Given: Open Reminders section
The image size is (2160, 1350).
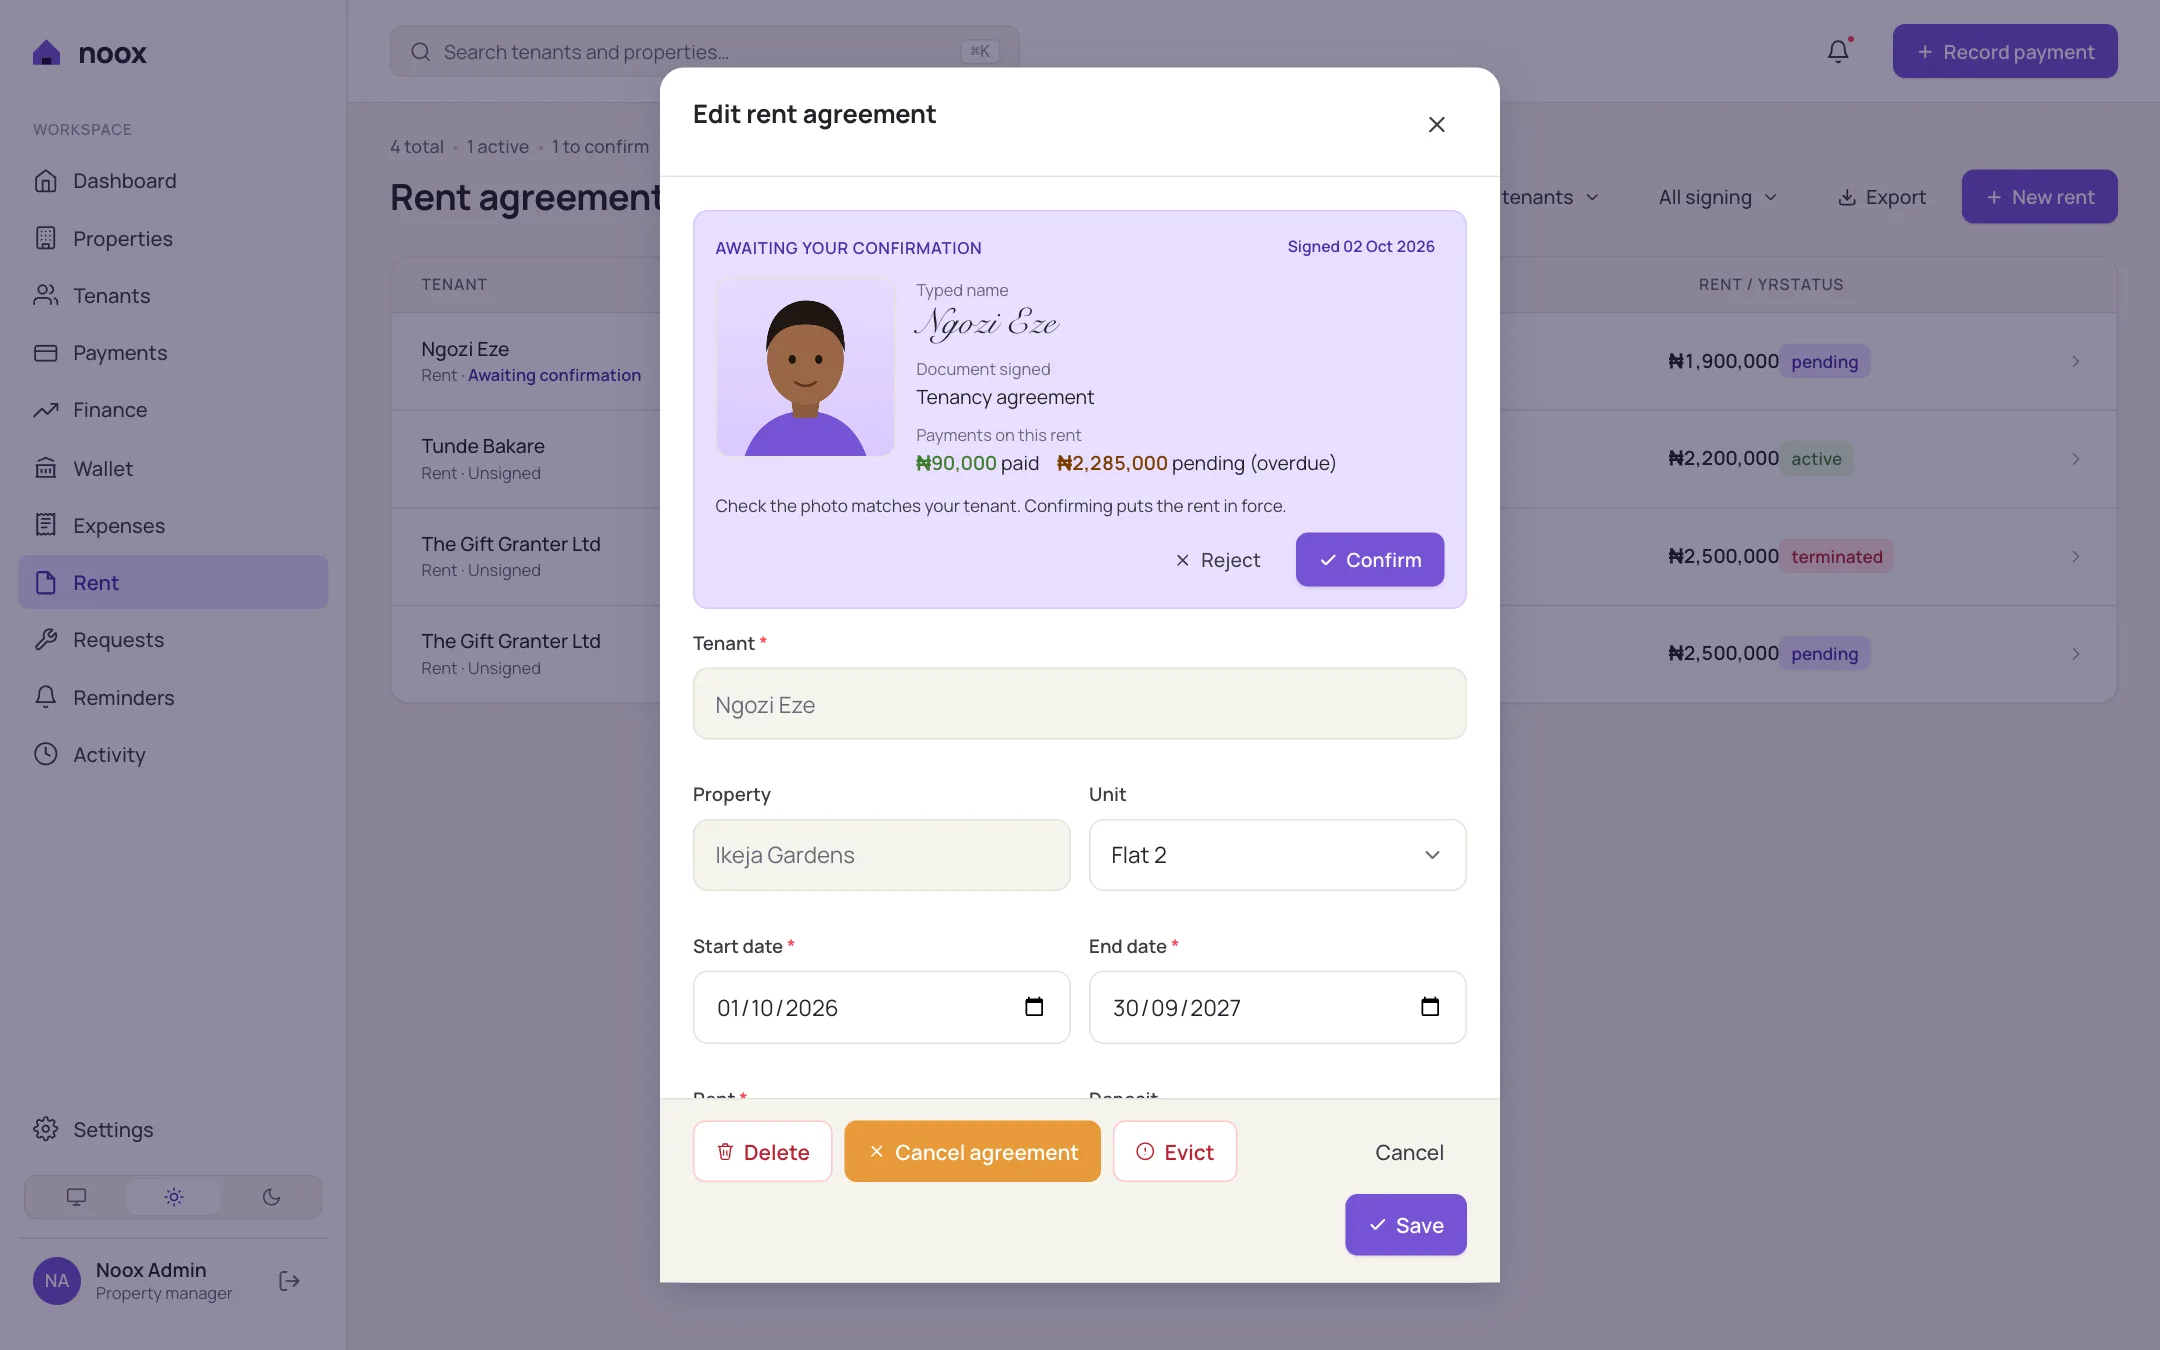Looking at the screenshot, I should tap(173, 697).
